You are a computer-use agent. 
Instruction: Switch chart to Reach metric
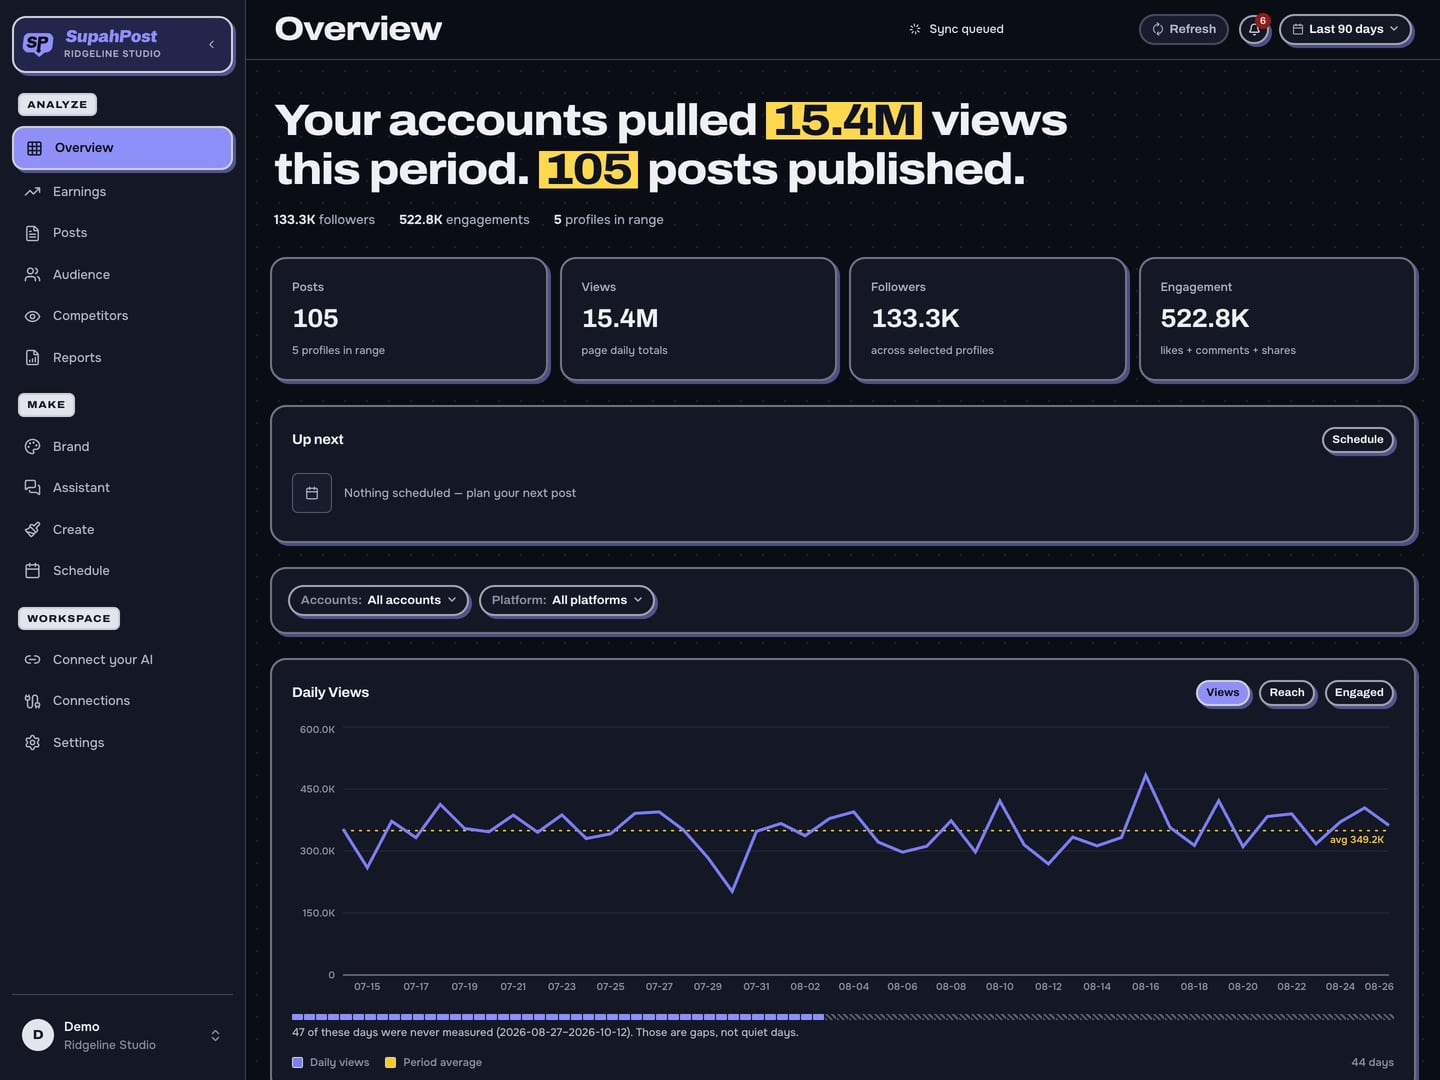(1287, 693)
